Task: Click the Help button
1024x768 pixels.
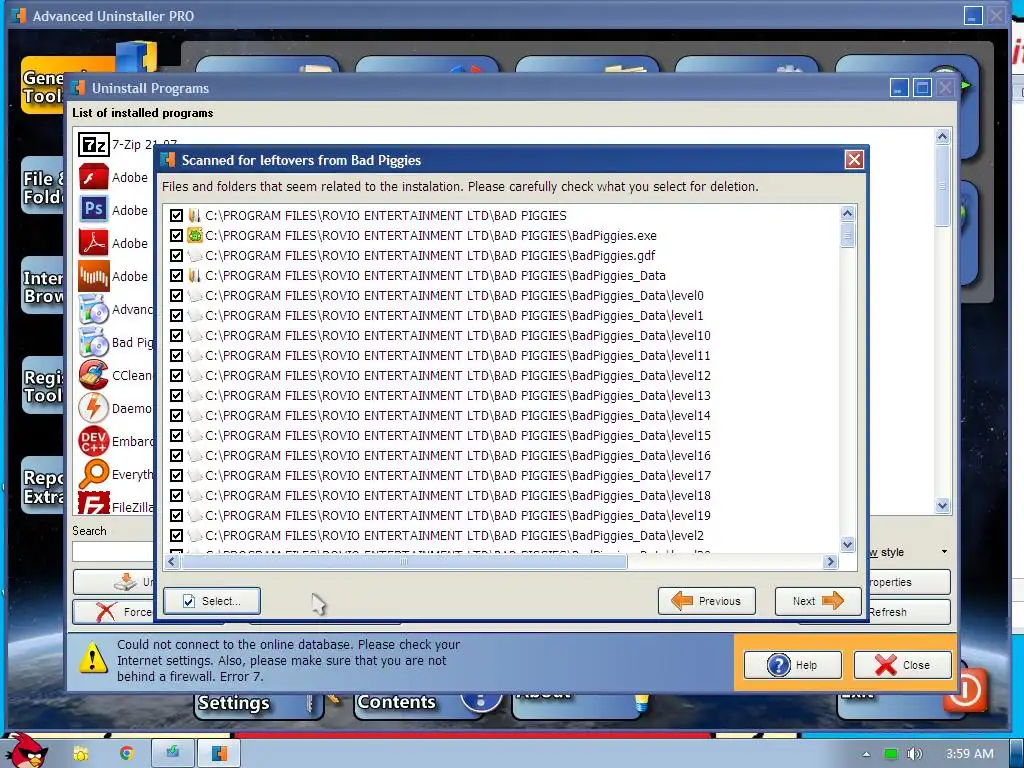Action: [x=793, y=665]
